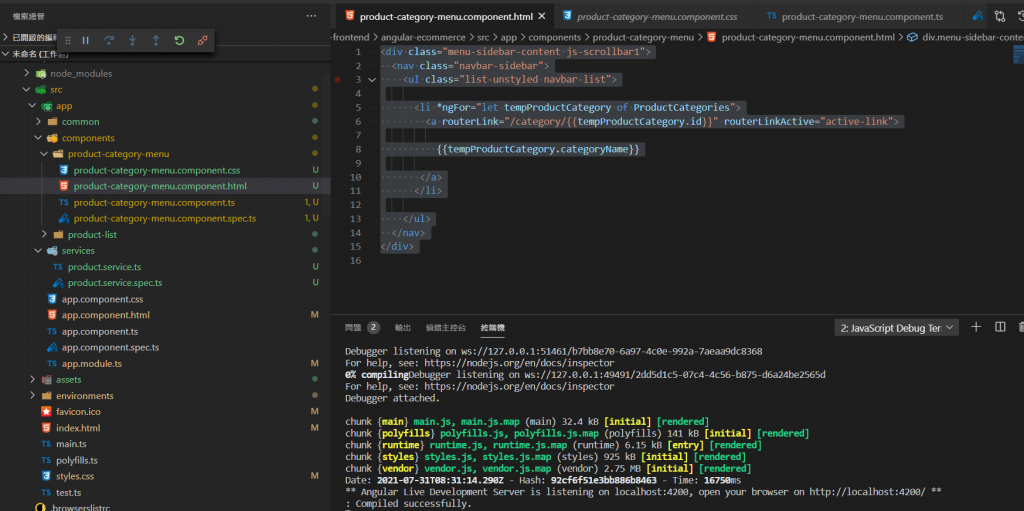Split the terminal panel

pyautogui.click(x=999, y=327)
